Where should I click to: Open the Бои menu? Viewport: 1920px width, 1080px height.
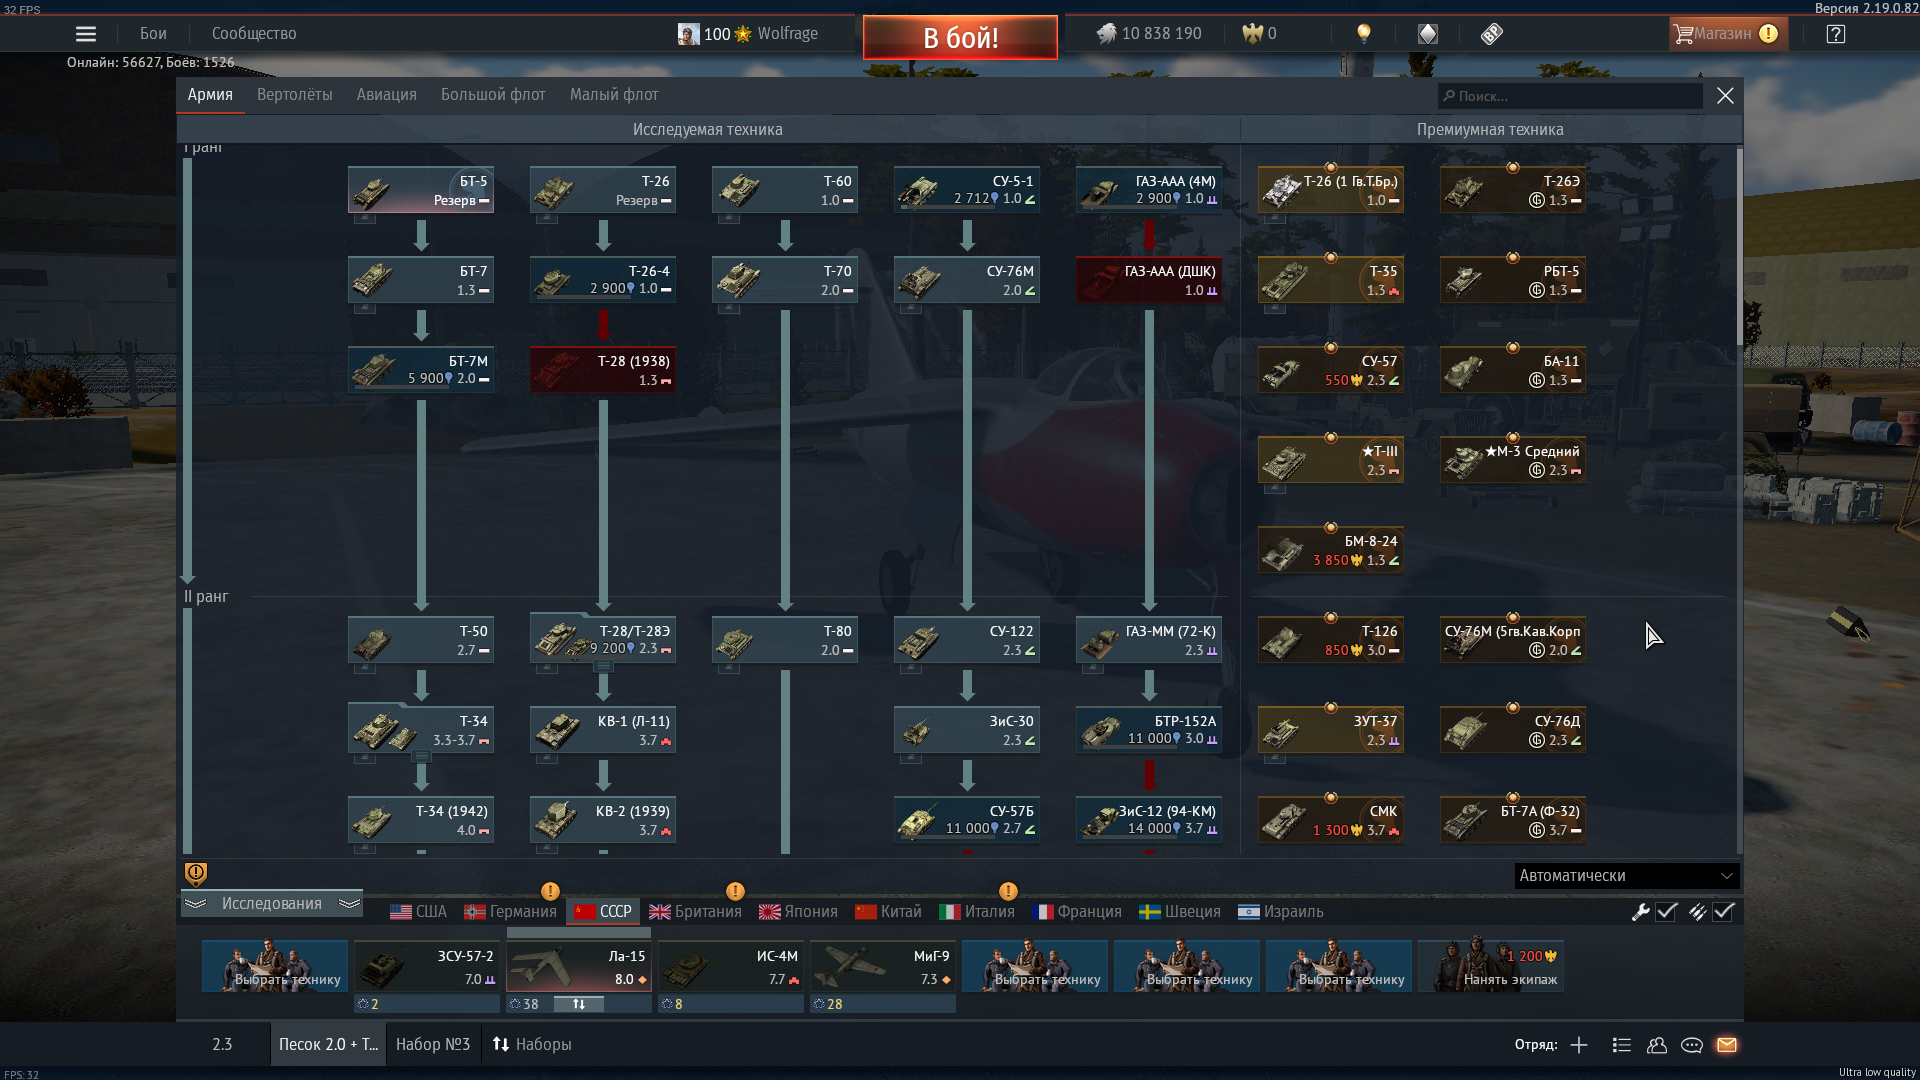pyautogui.click(x=153, y=34)
